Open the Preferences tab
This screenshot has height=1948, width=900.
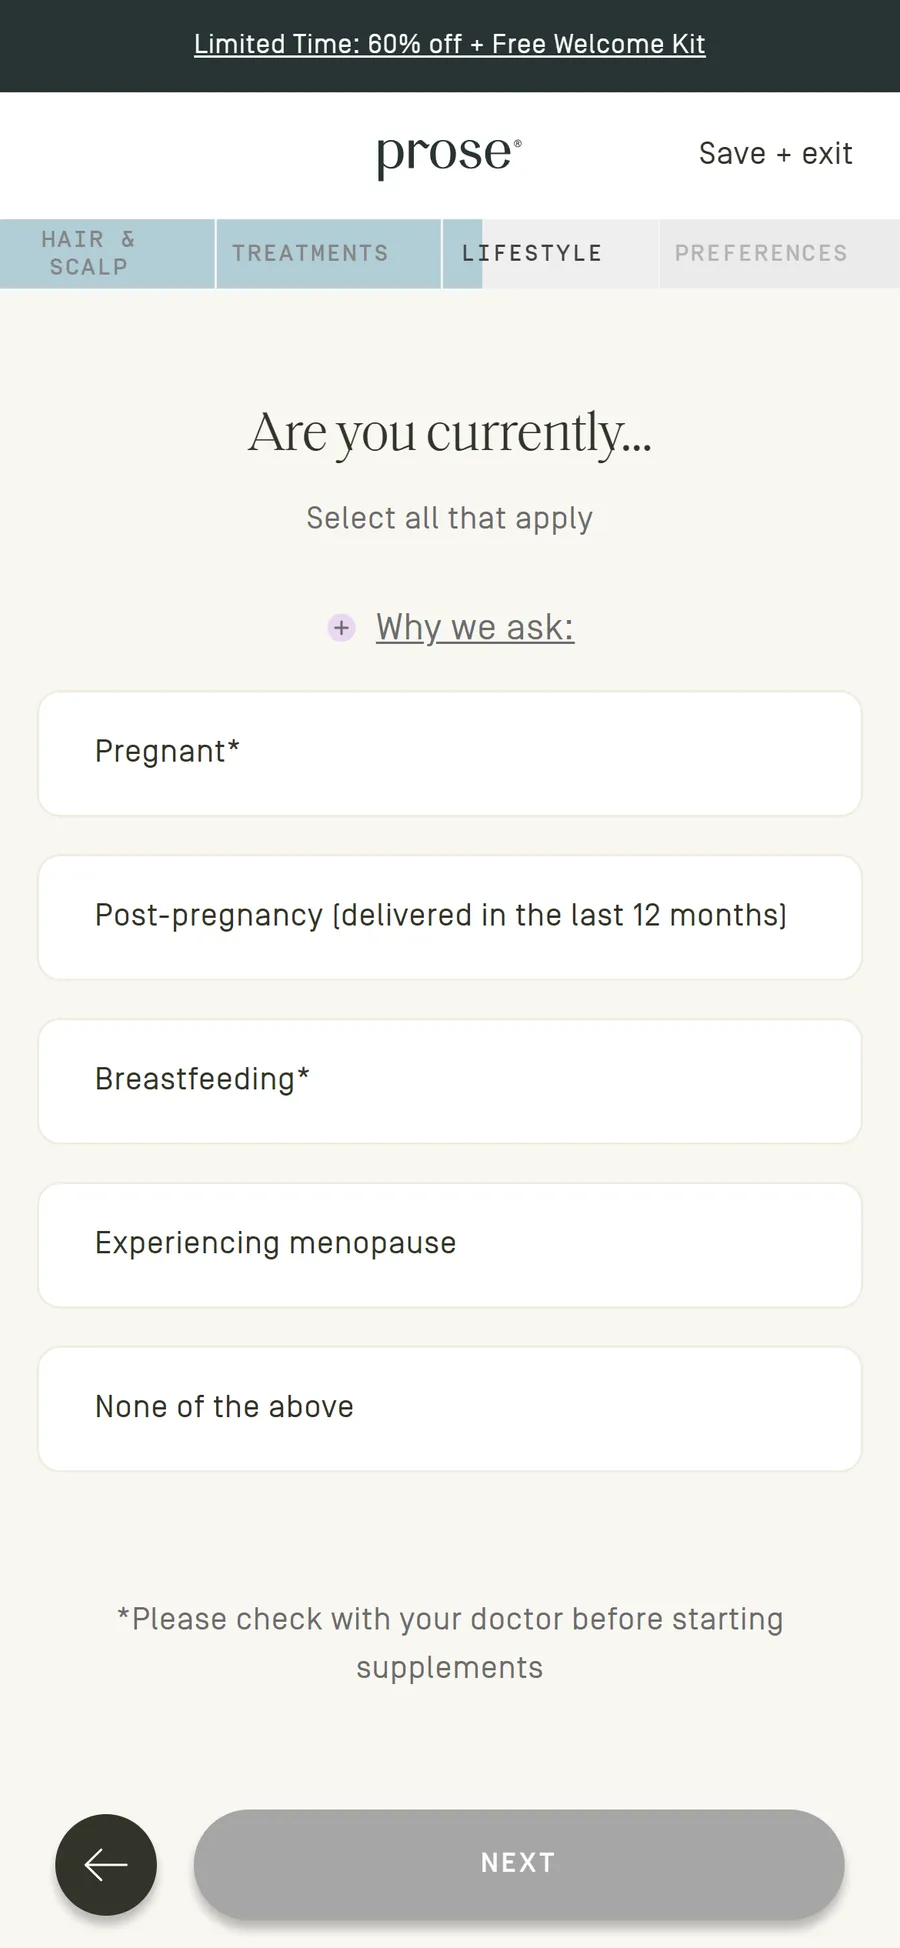click(780, 254)
